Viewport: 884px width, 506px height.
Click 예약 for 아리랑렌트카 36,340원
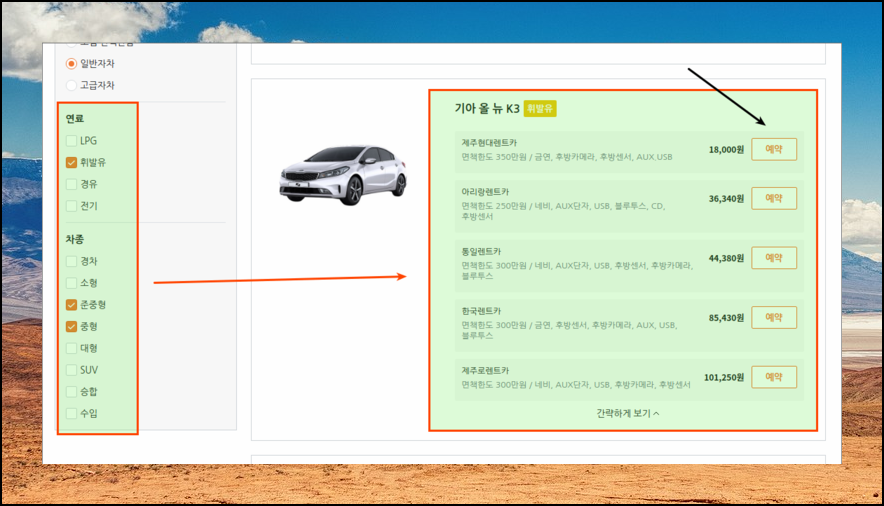point(774,198)
